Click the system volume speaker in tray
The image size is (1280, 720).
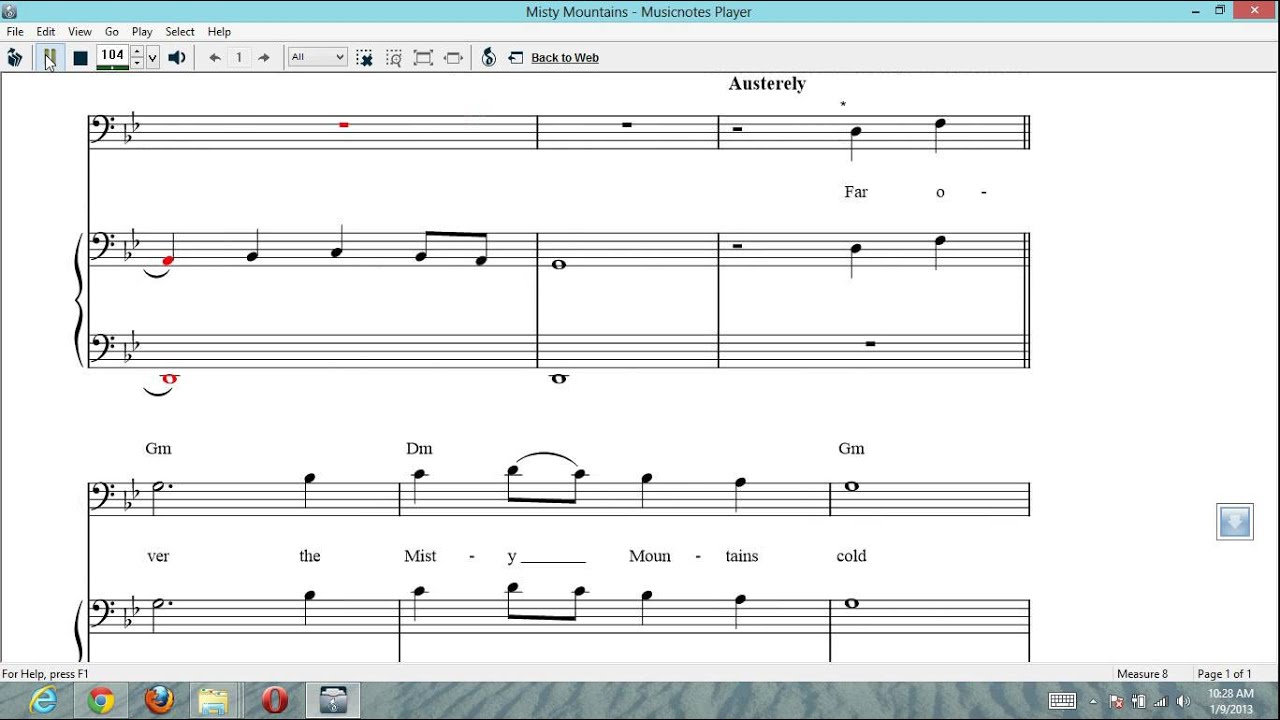[x=1183, y=701]
